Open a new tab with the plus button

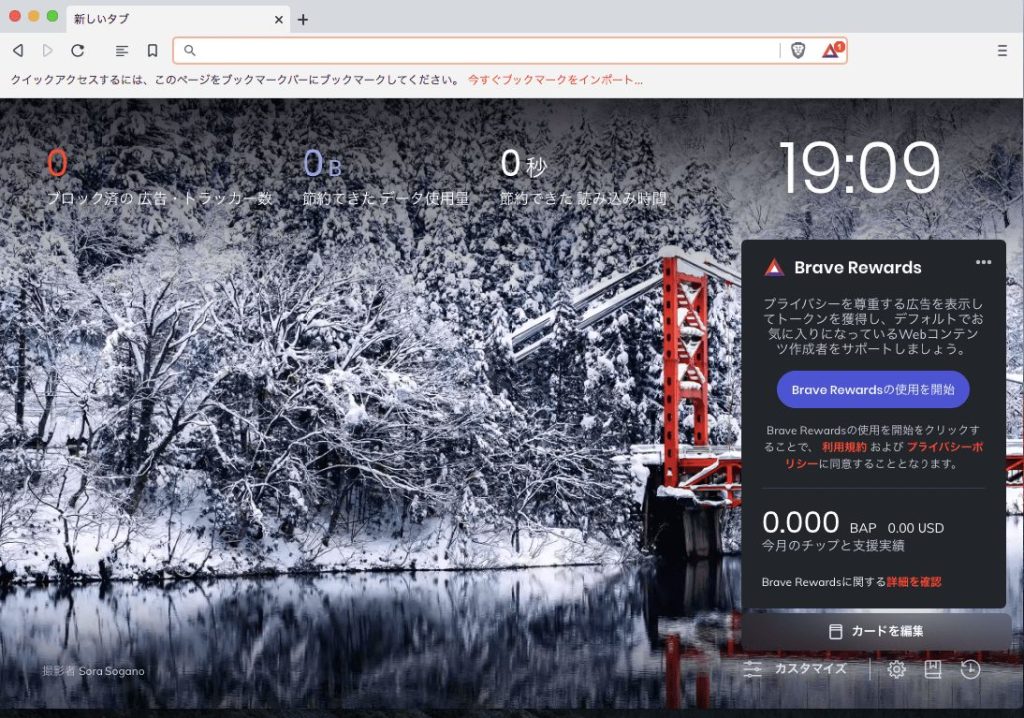302,20
